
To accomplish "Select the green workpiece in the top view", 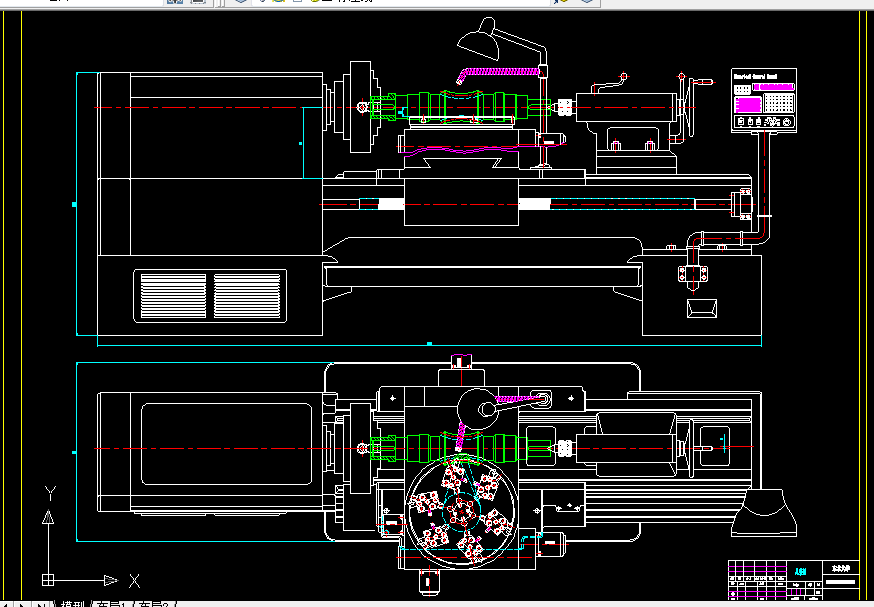I will pos(460,447).
